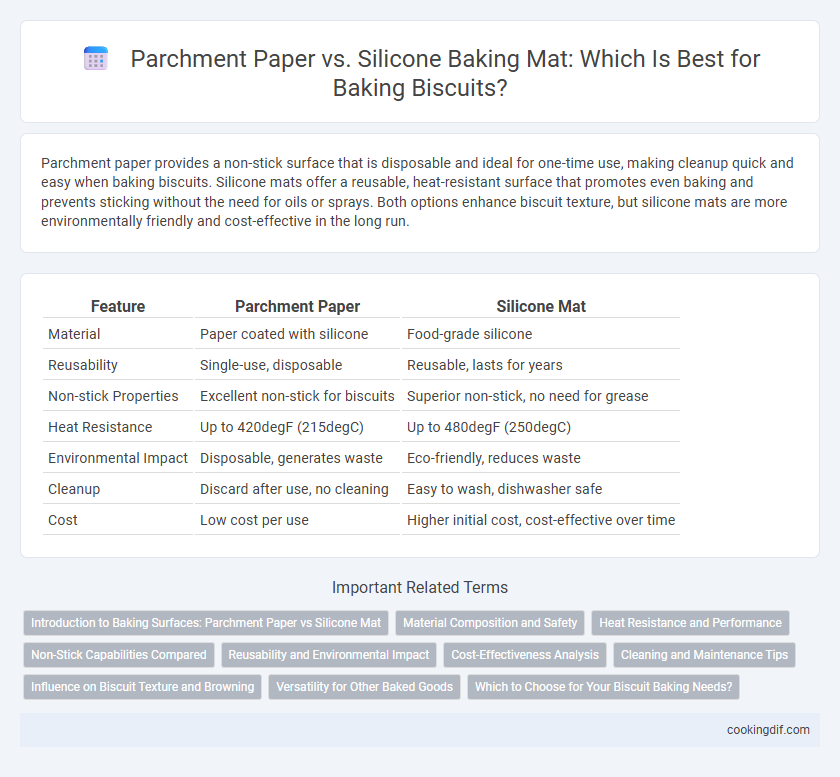Open Reusability and Environmental Impact tag

(x=328, y=655)
